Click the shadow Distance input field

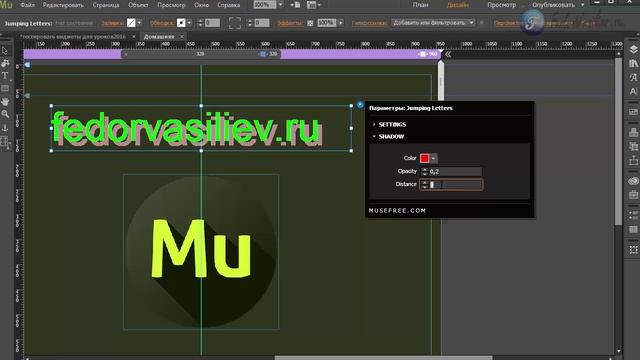455,184
